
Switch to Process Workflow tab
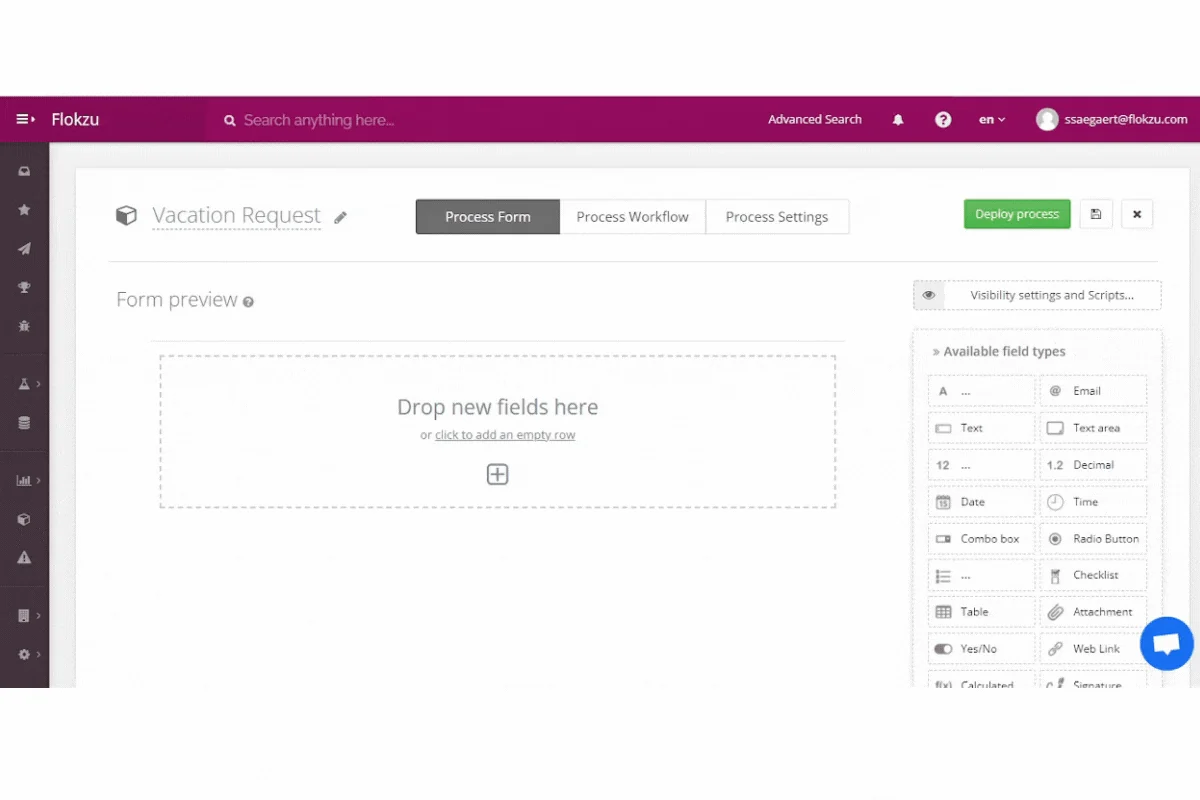pyautogui.click(x=633, y=217)
